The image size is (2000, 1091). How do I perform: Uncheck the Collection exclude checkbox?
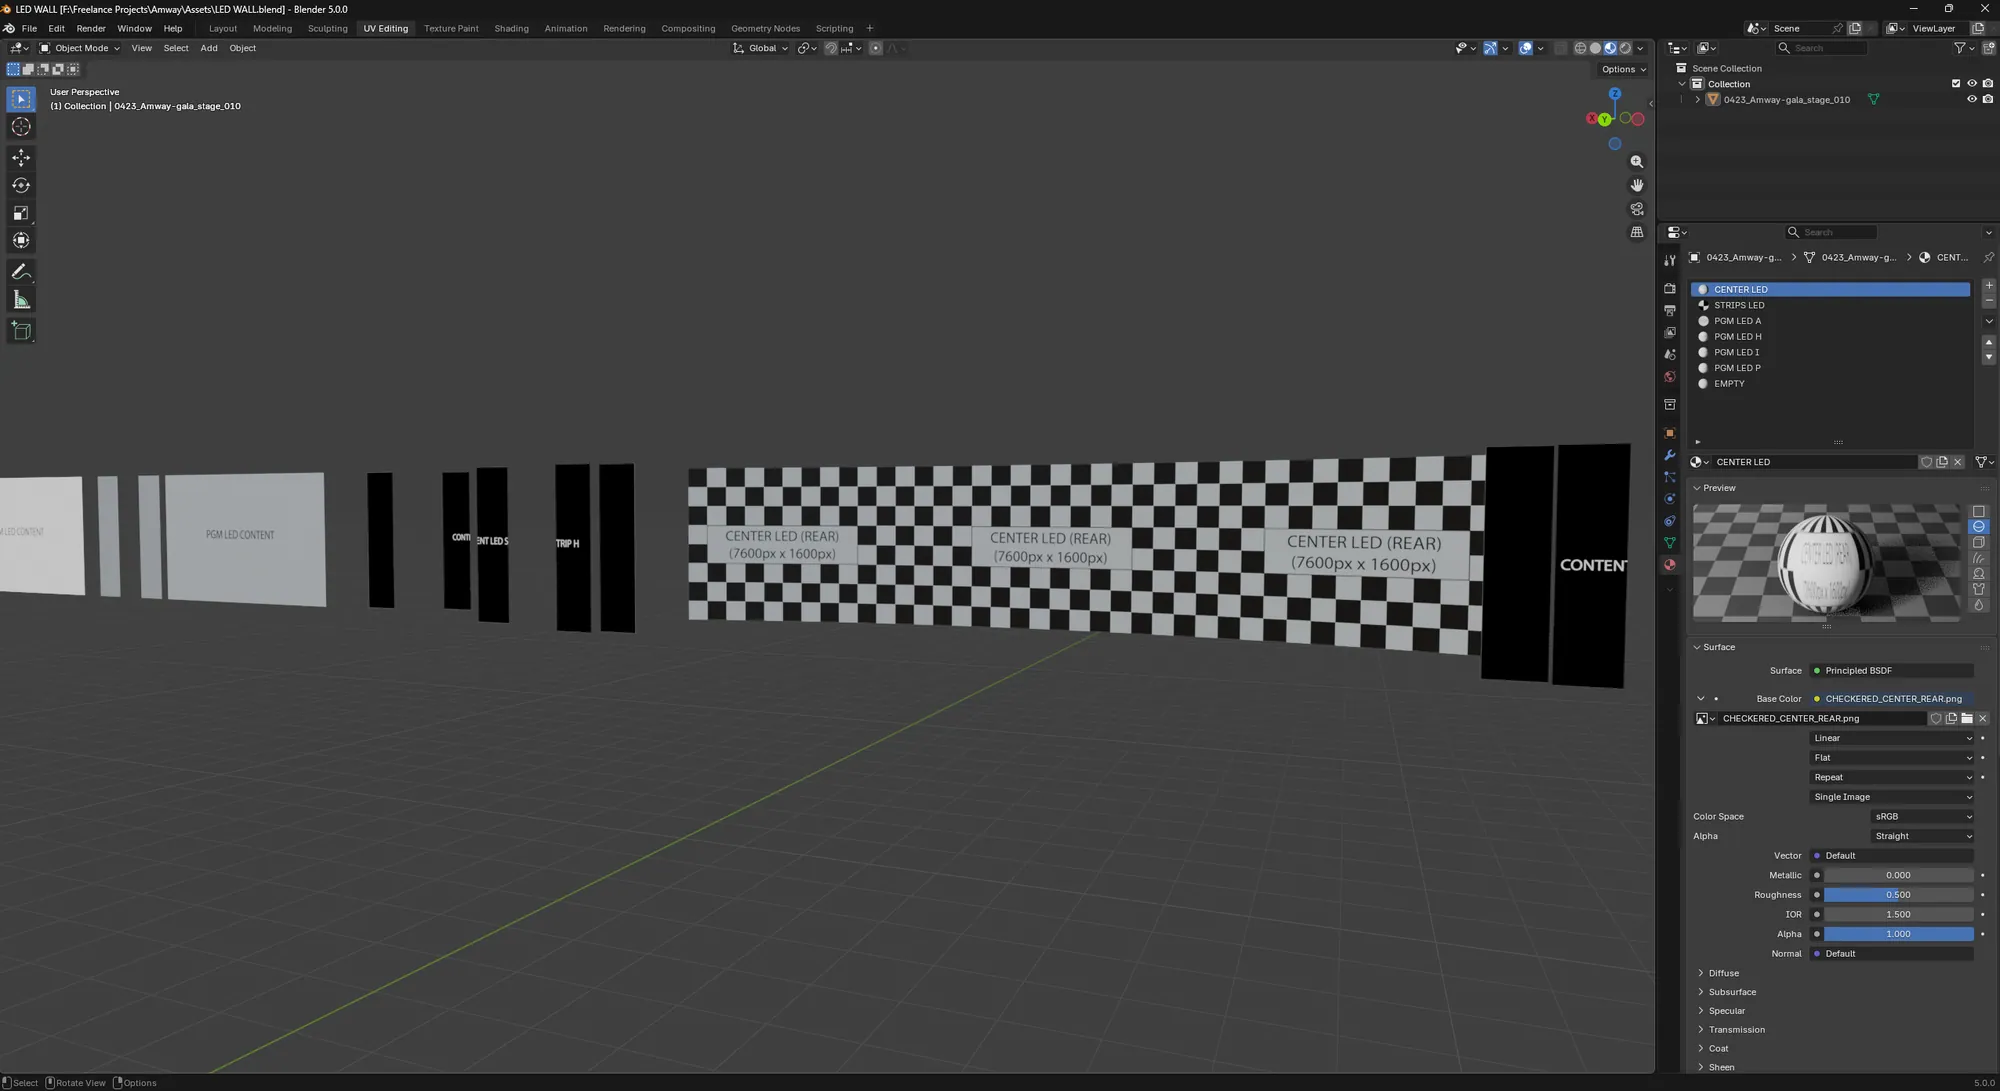click(x=1955, y=84)
